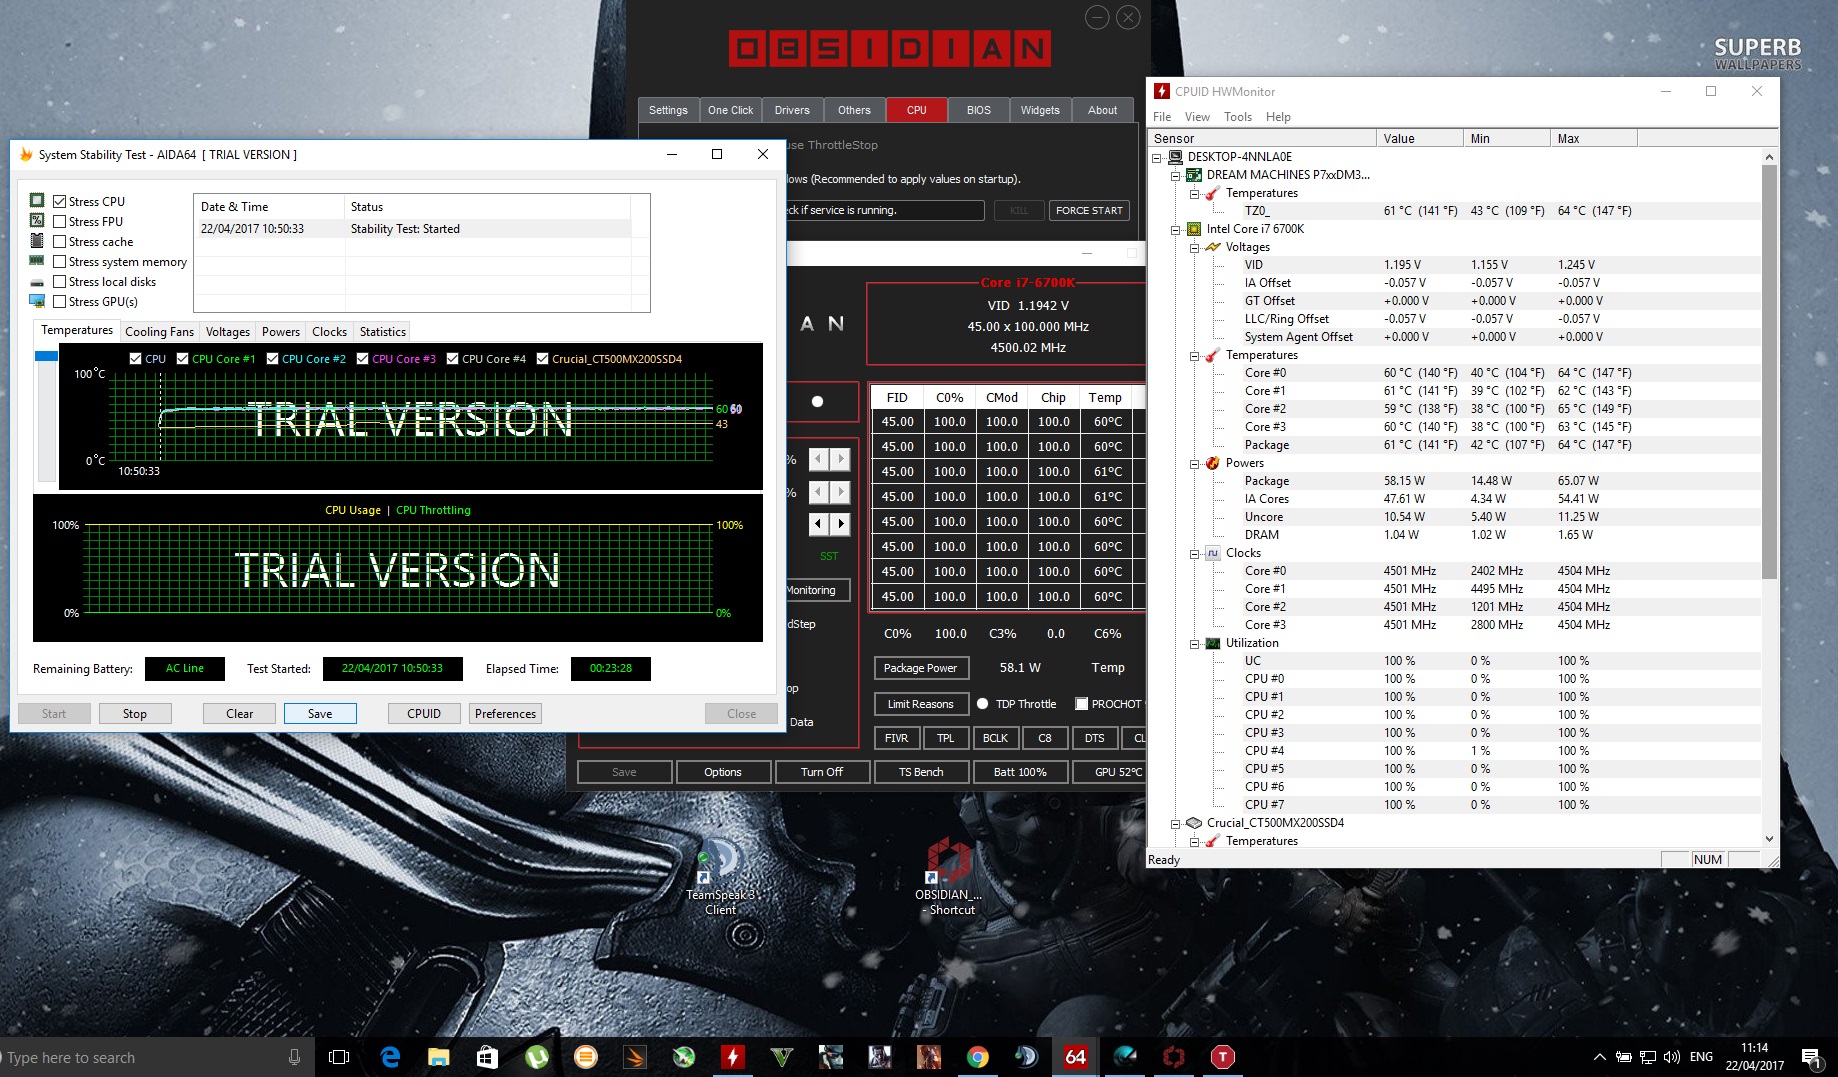
Task: Click the HWMonitor vertical scrollbar
Action: 1769,372
